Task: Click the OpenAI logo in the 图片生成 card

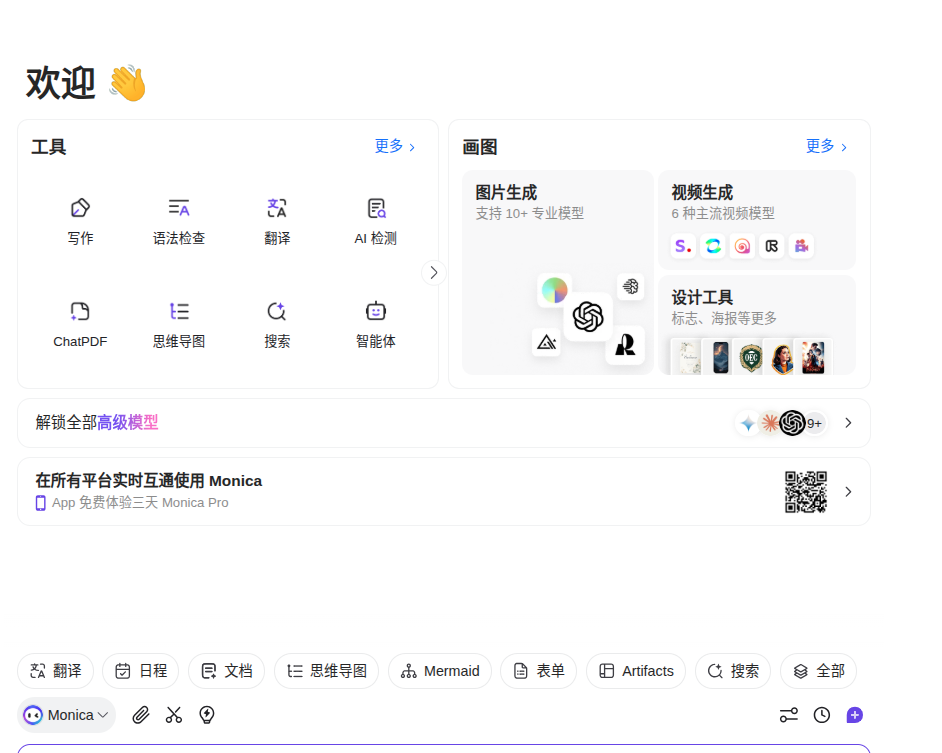Action: coord(588,317)
